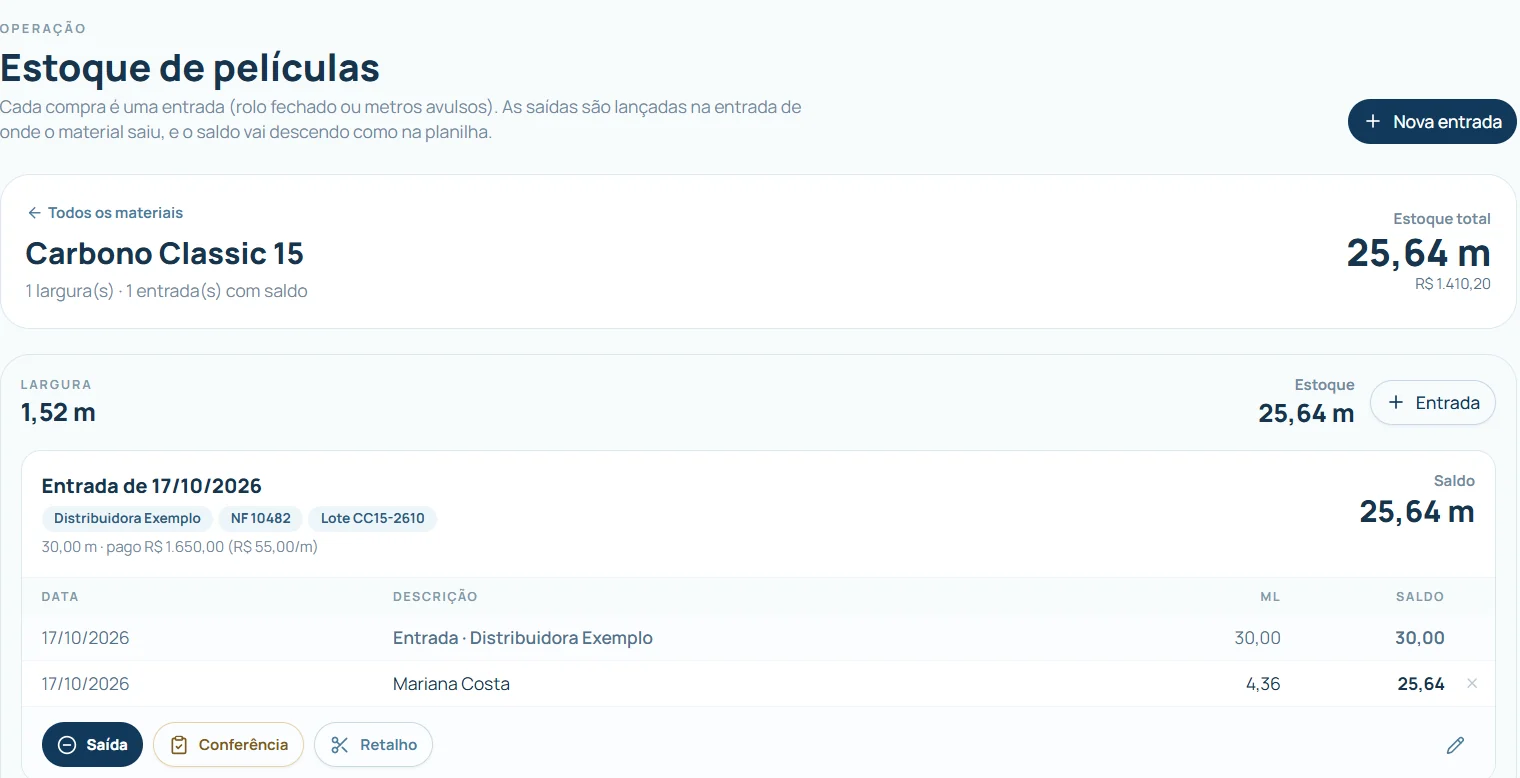Click the Estoque de películas page title
The image size is (1520, 778).
point(190,68)
